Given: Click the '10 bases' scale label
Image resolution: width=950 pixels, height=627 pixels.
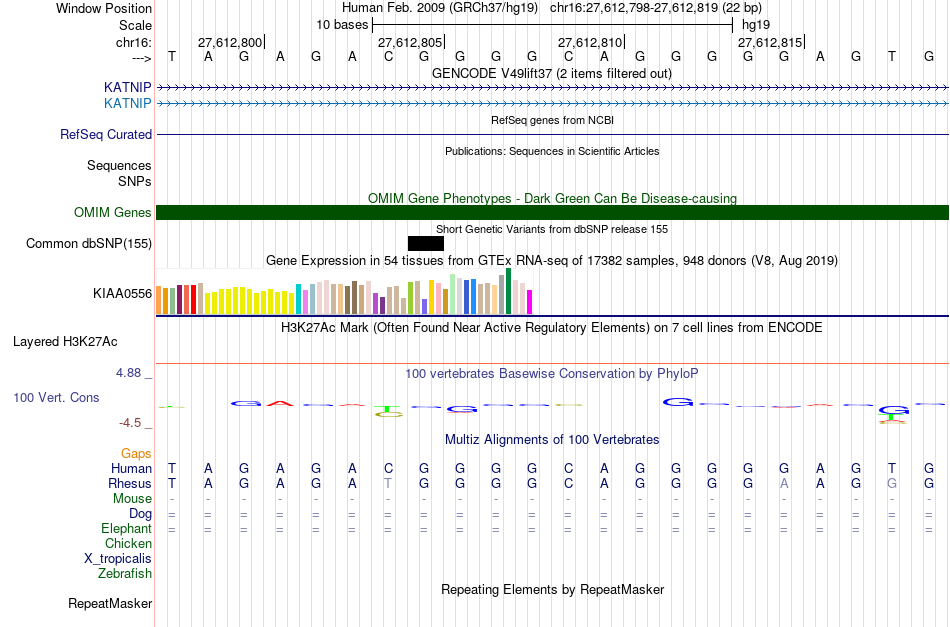Looking at the screenshot, I should tap(342, 25).
